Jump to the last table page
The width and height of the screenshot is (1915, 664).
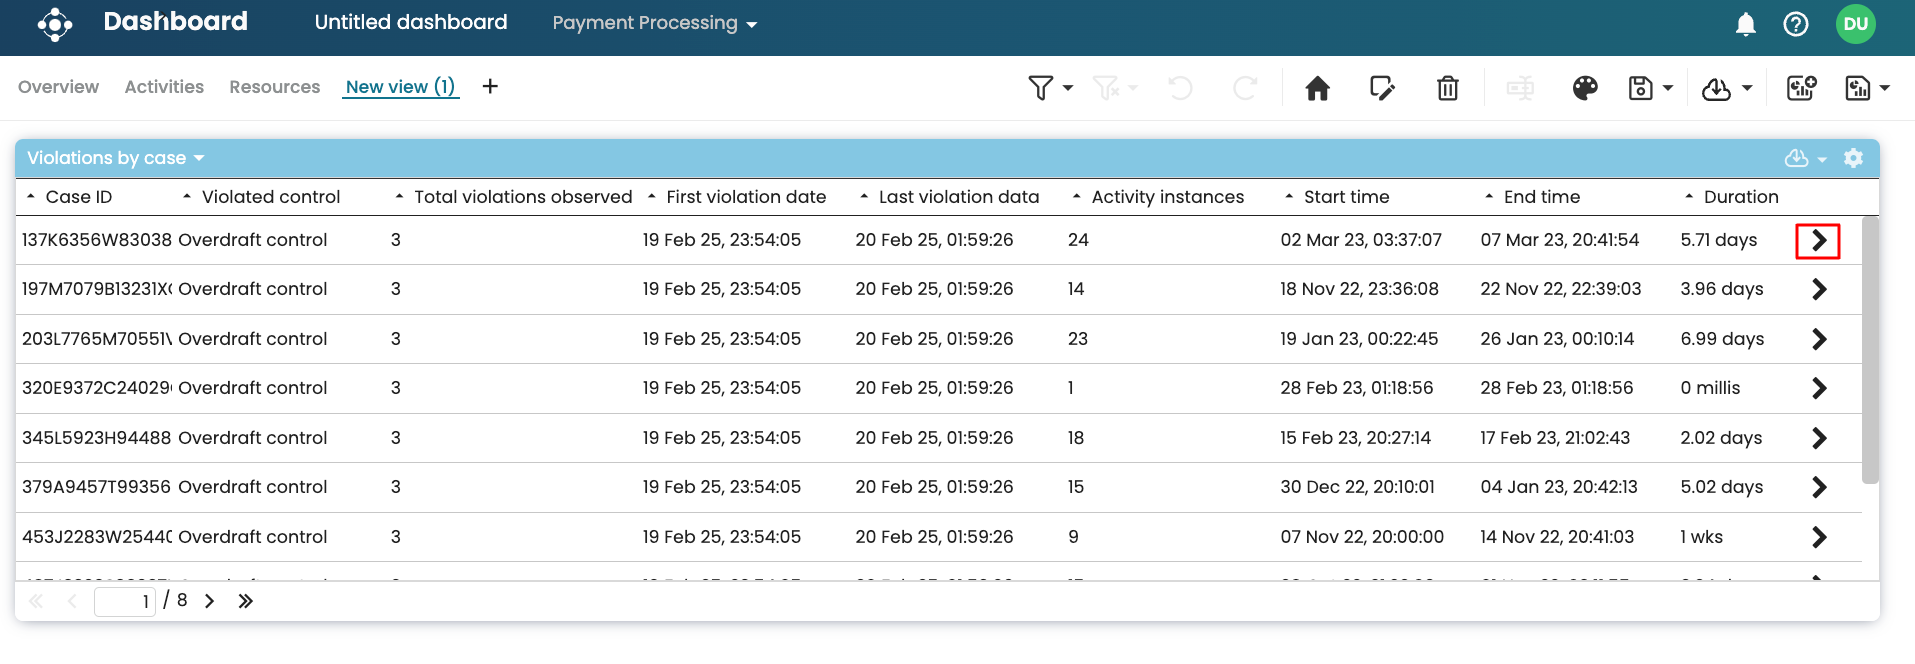pos(245,601)
